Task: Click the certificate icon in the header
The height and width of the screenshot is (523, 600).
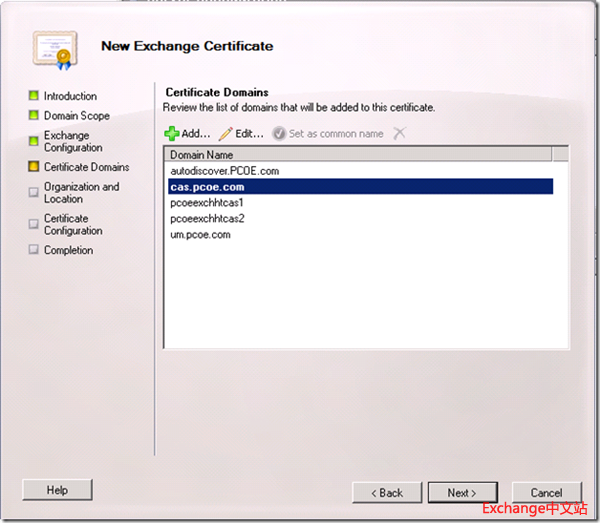Action: pyautogui.click(x=50, y=47)
